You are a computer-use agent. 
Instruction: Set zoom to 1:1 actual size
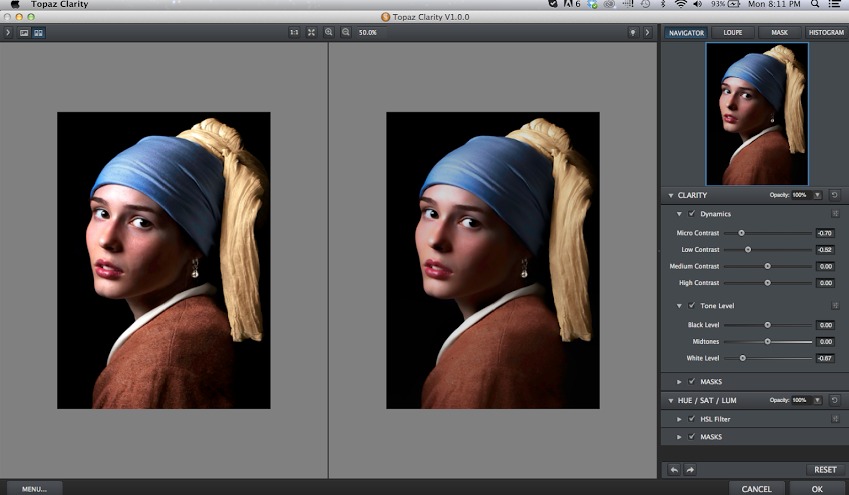[x=294, y=32]
